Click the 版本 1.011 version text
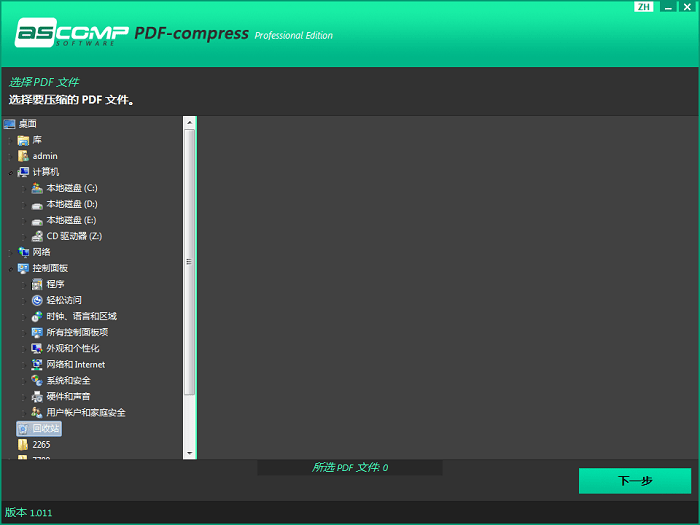The image size is (700, 525). click(x=29, y=513)
